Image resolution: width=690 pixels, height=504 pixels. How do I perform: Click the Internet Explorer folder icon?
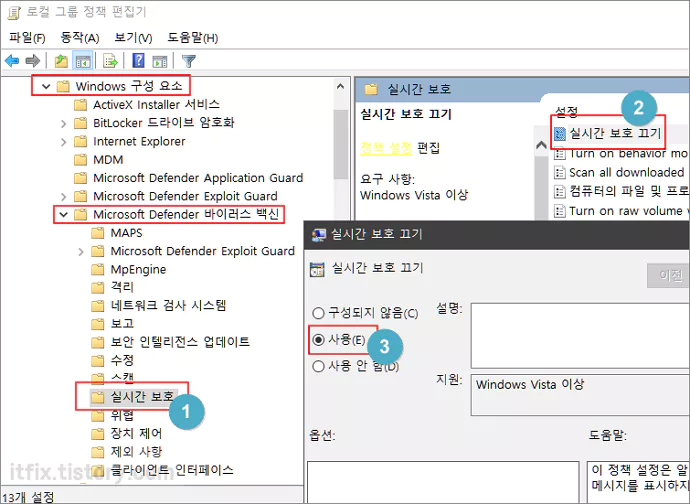coord(80,141)
